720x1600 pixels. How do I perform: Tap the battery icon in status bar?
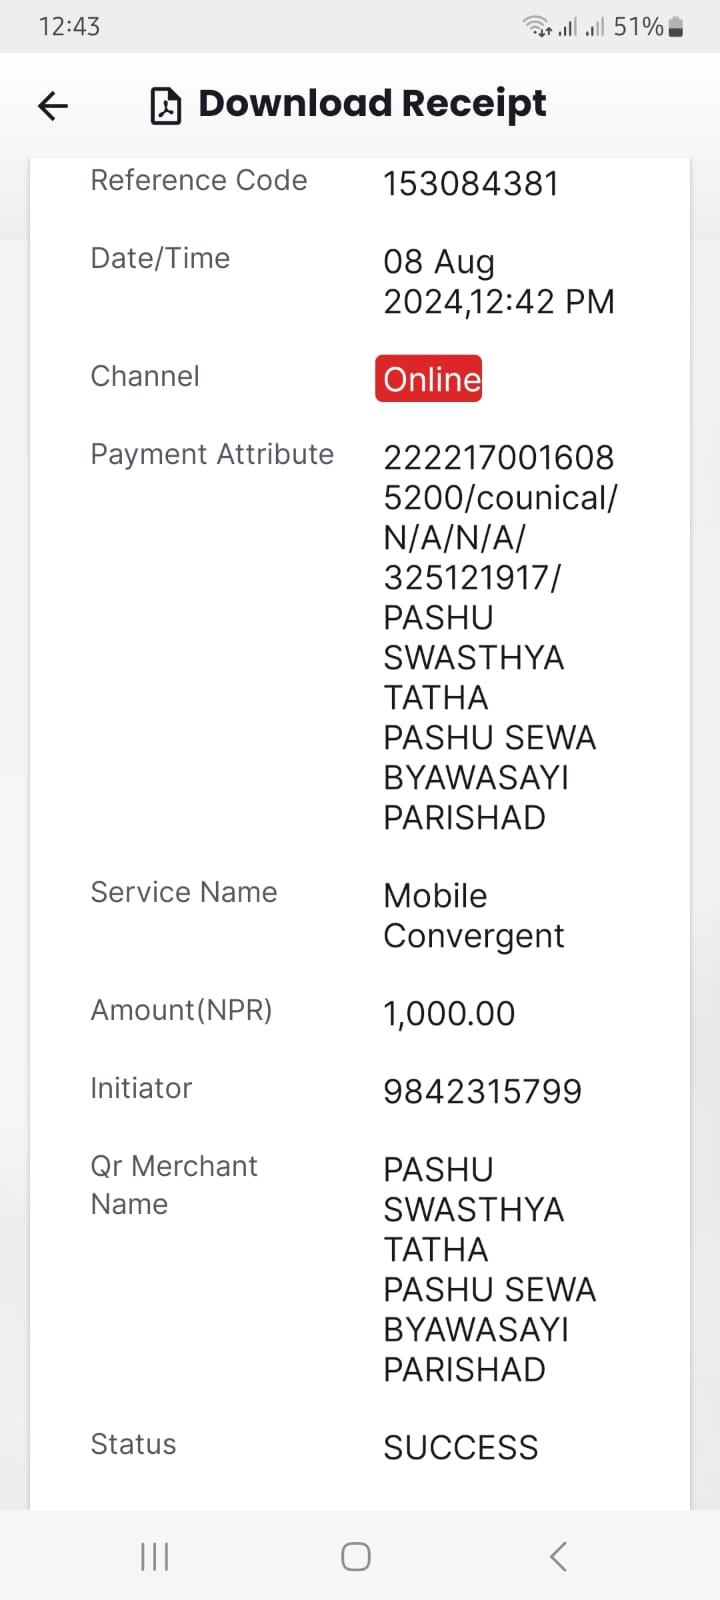click(676, 27)
